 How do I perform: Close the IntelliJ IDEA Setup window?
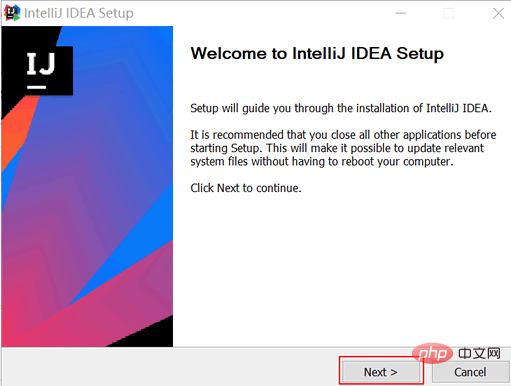click(498, 13)
